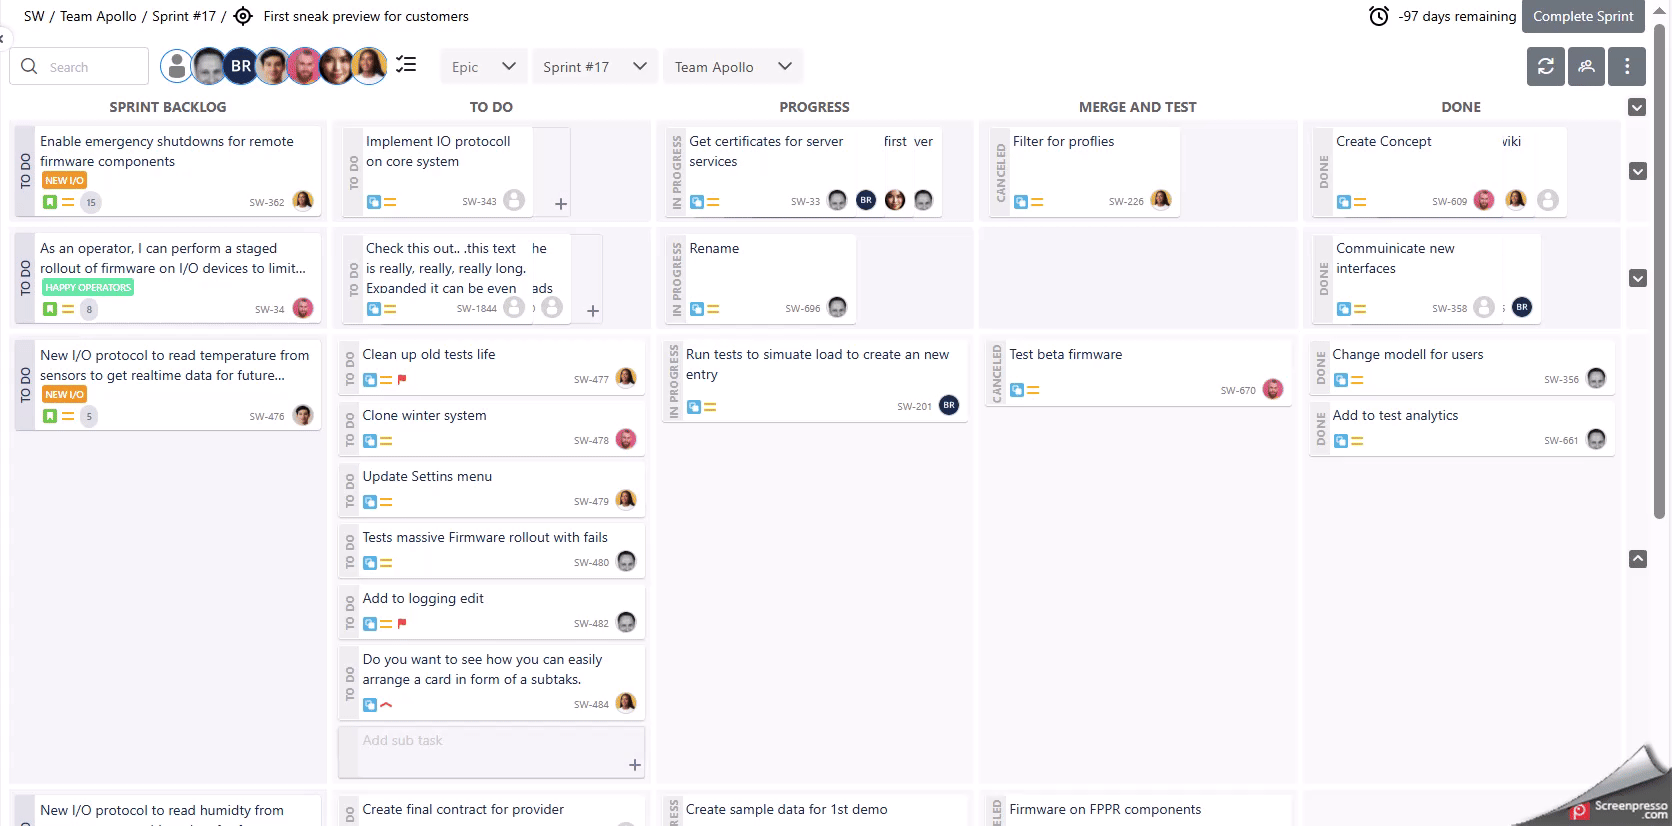Click red flag icon on Clean up old tests life
The image size is (1672, 826).
coord(402,380)
